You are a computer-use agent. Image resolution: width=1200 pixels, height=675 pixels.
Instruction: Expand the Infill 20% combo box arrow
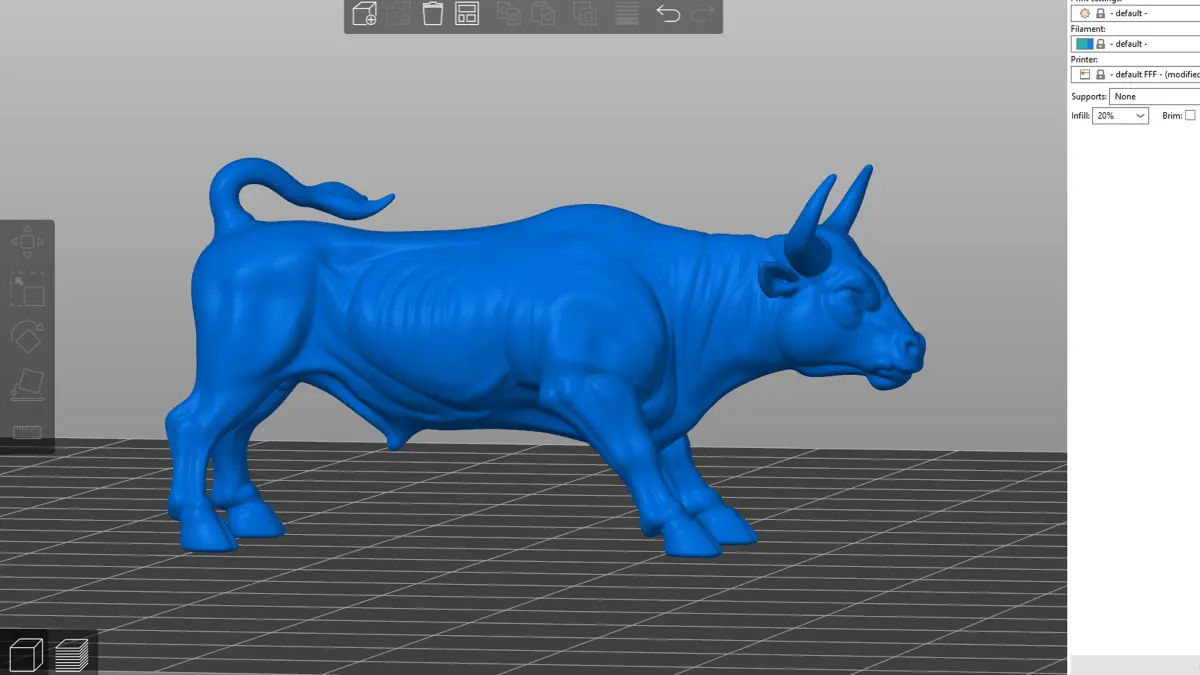[1140, 116]
